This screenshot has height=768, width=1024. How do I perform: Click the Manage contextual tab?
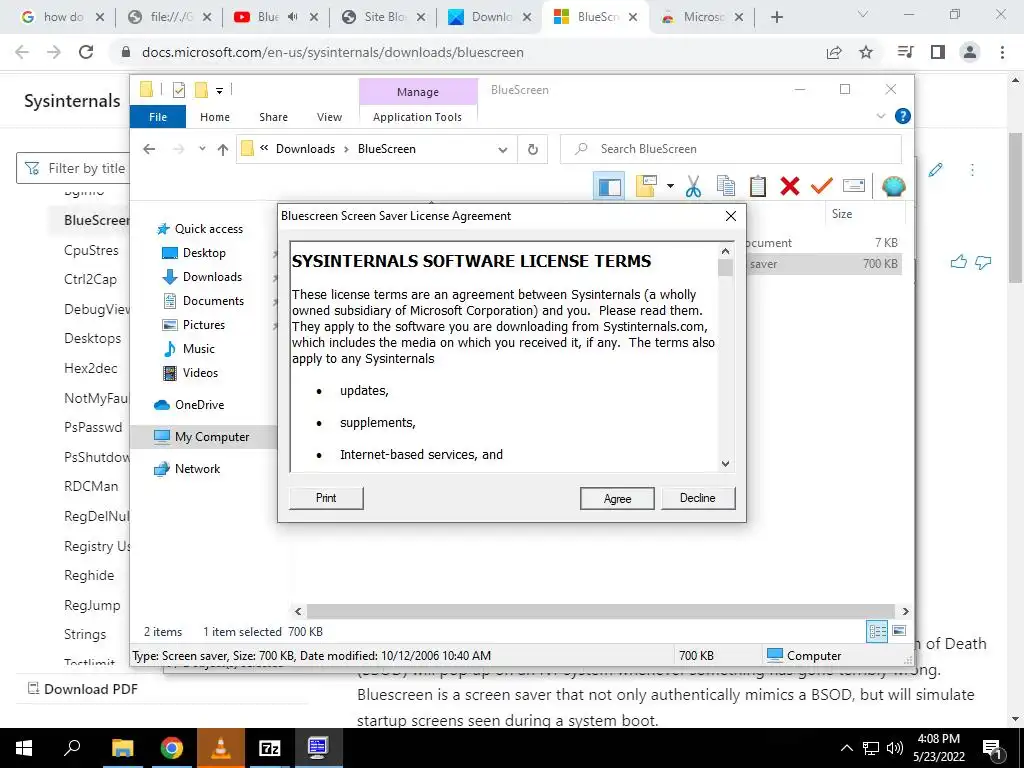418,92
